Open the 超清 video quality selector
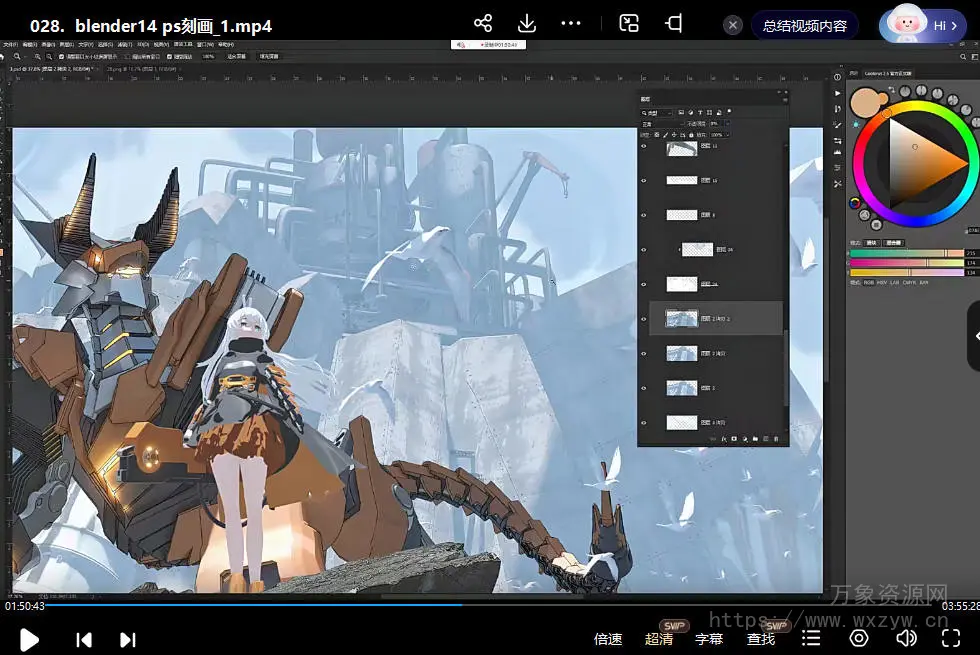Image resolution: width=980 pixels, height=655 pixels. coord(659,639)
